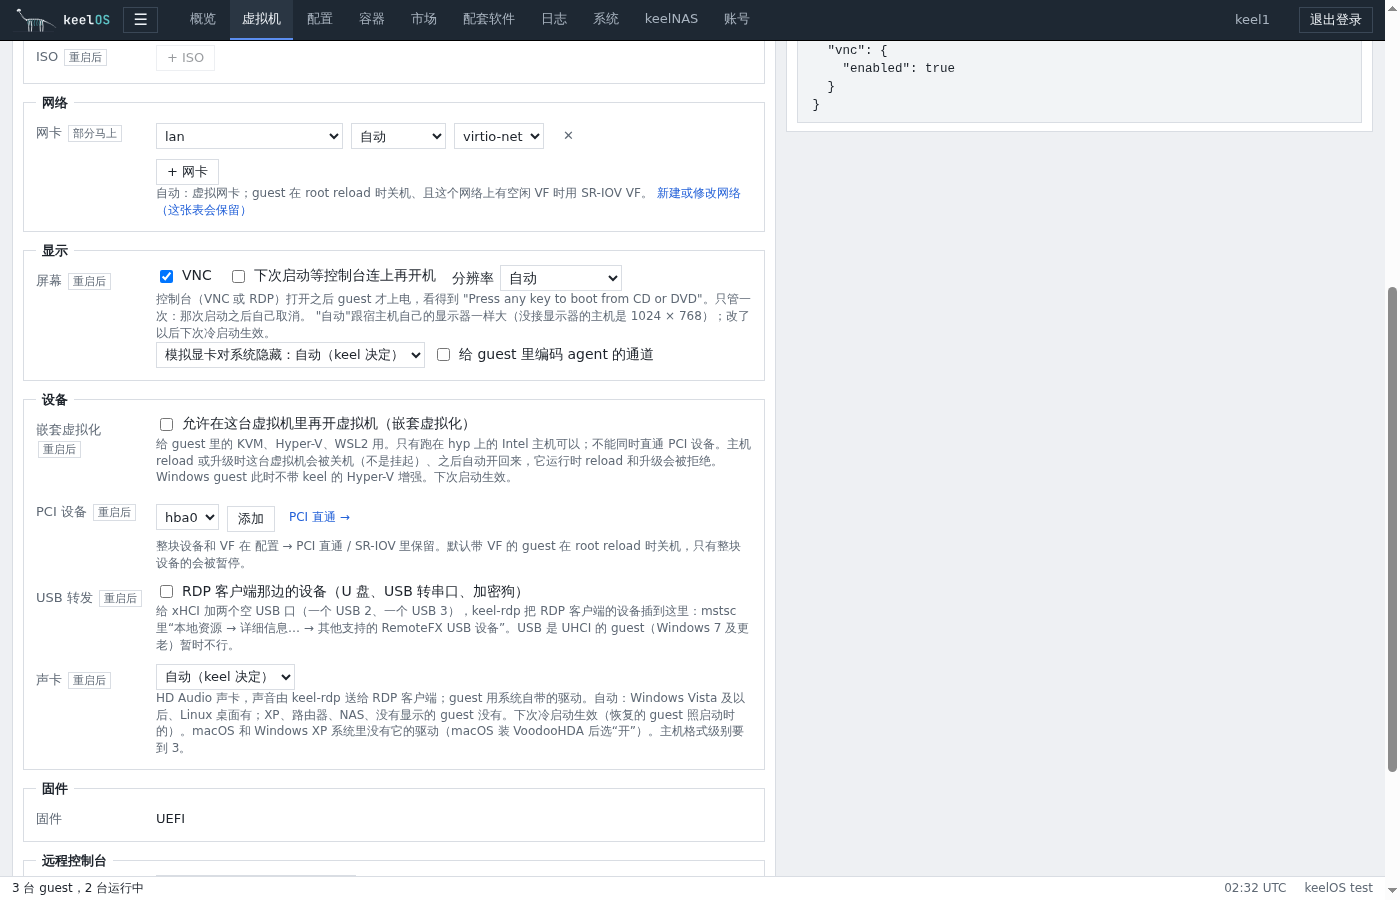Toggle the VNC checkbox
Image resolution: width=1400 pixels, height=900 pixels.
[x=166, y=276]
